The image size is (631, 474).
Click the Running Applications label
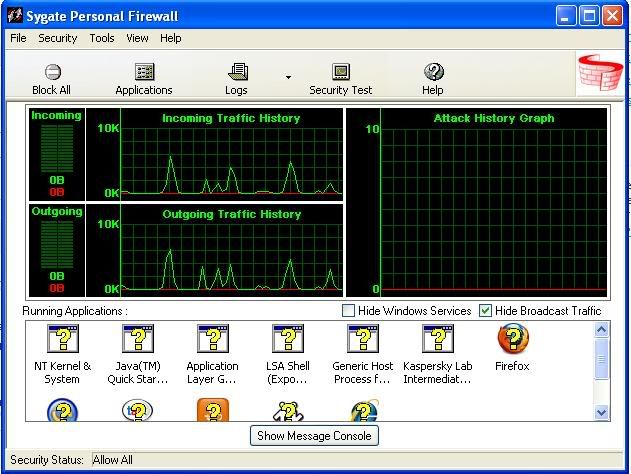[75, 311]
